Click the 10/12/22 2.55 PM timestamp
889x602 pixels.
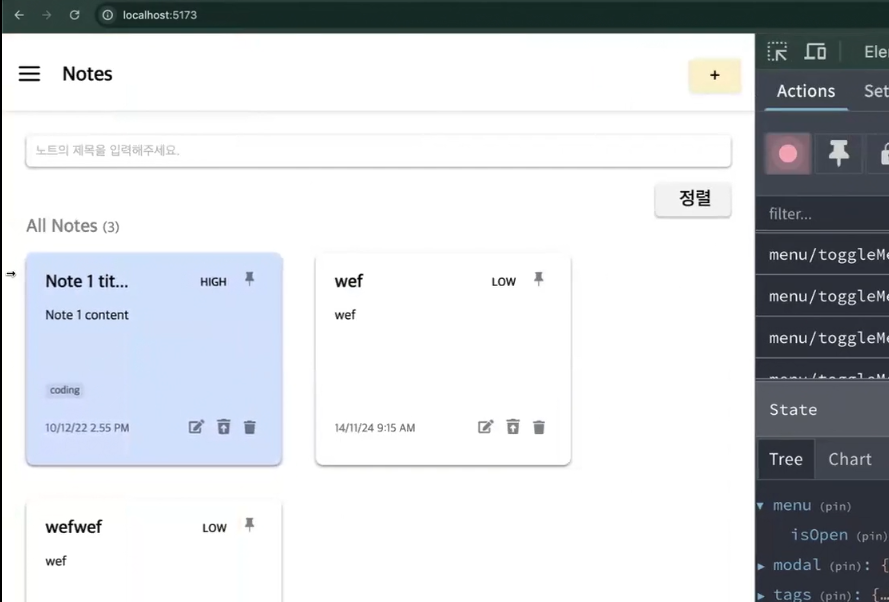click(x=87, y=428)
